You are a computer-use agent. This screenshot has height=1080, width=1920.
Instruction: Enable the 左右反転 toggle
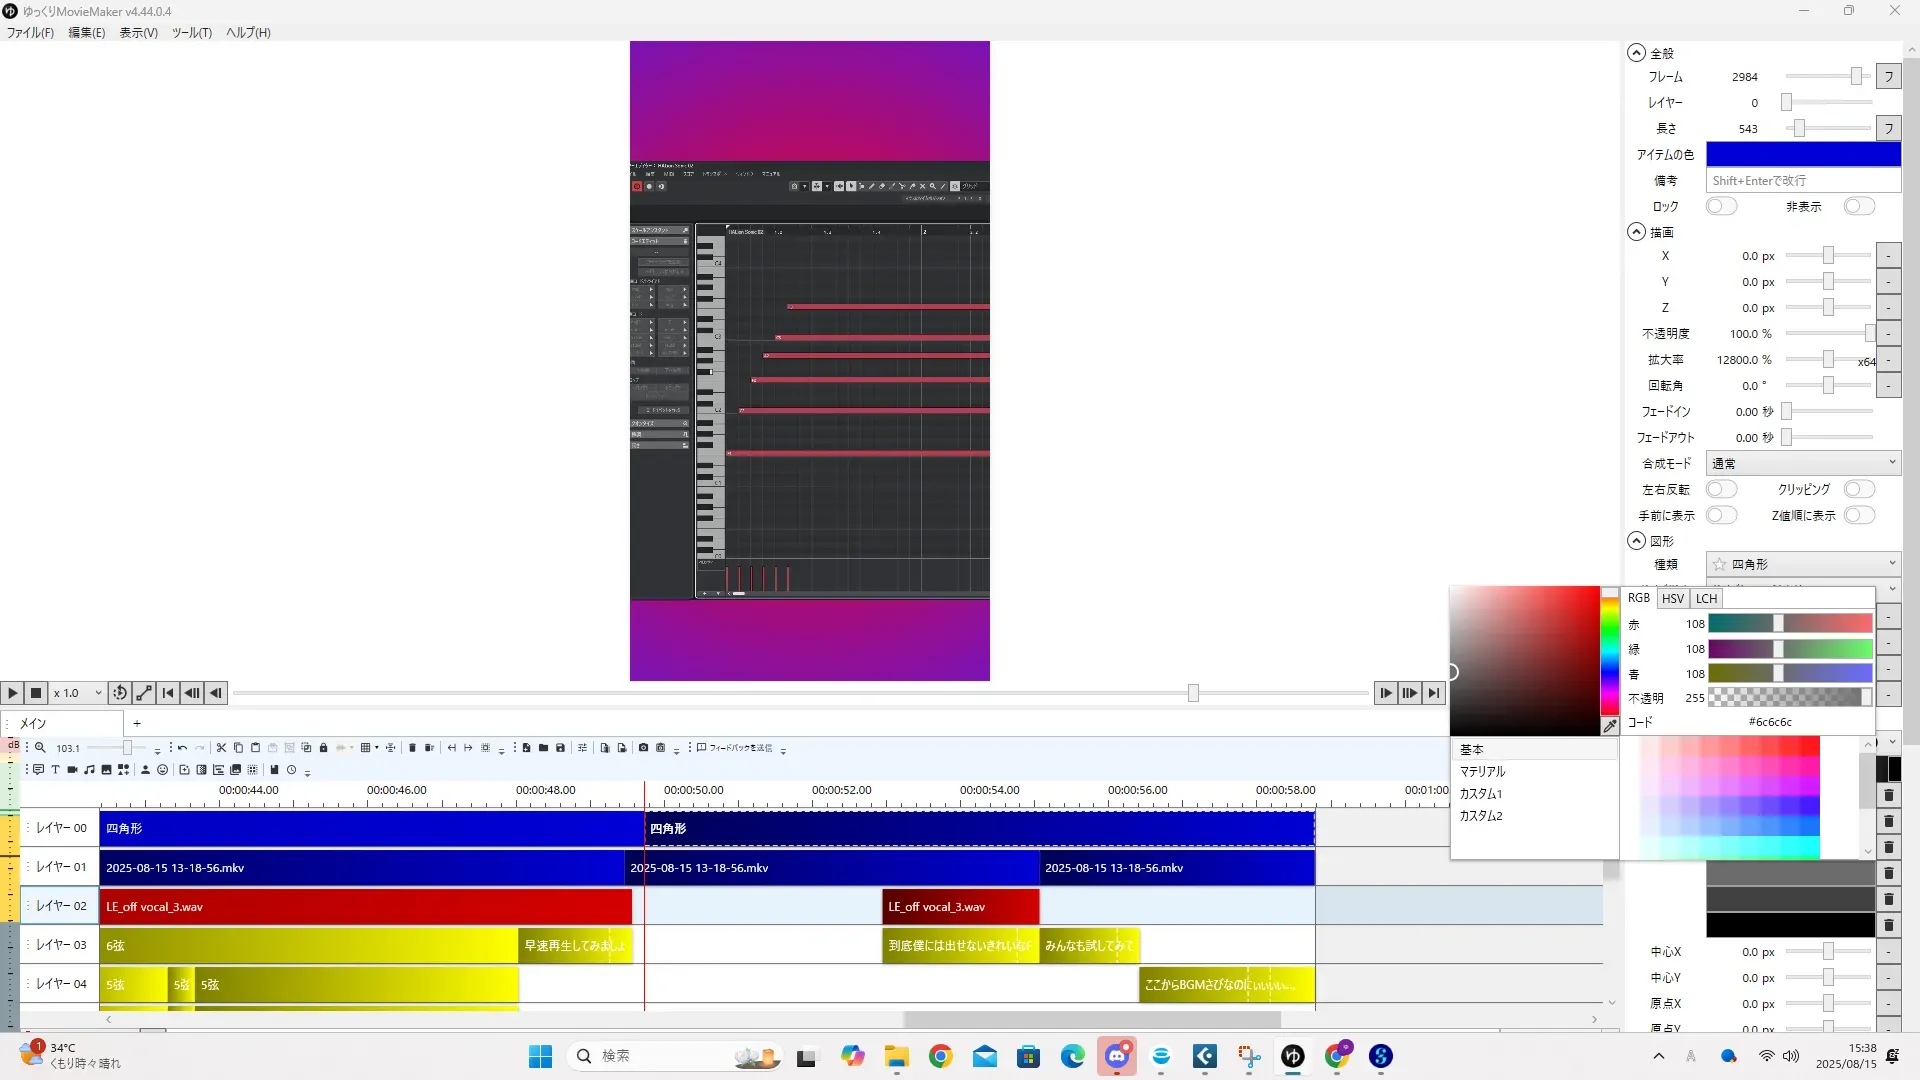(1720, 489)
